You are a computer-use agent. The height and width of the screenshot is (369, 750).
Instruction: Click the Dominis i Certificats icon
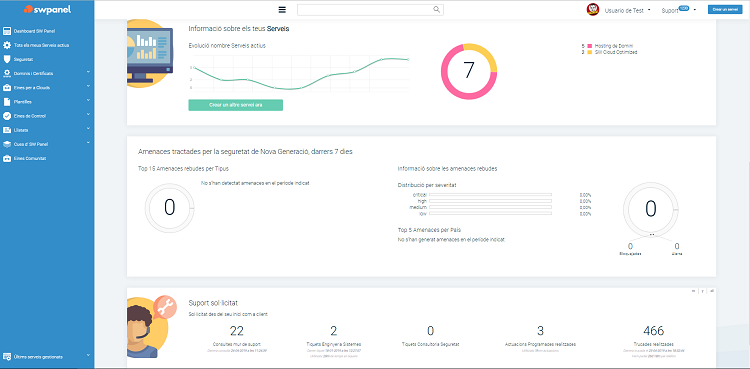pos(7,74)
